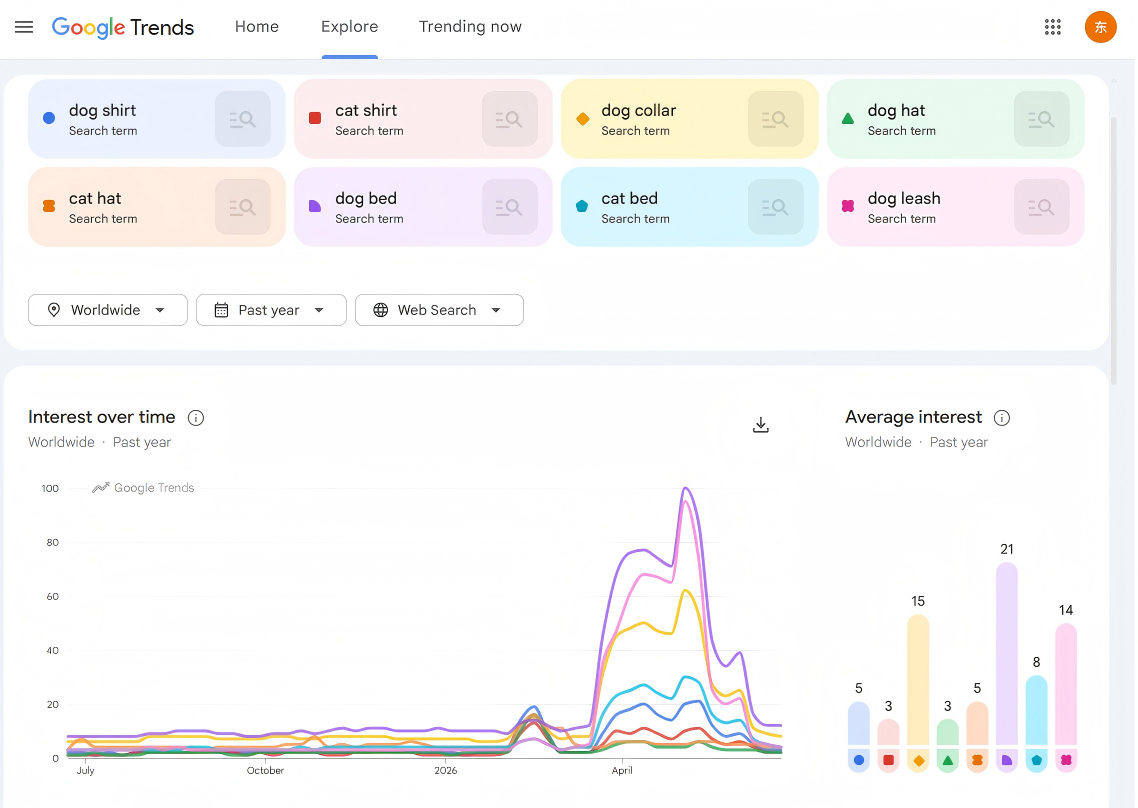This screenshot has width=1138, height=808.
Task: Click the blue circle dog shirt marker
Action: click(49, 118)
